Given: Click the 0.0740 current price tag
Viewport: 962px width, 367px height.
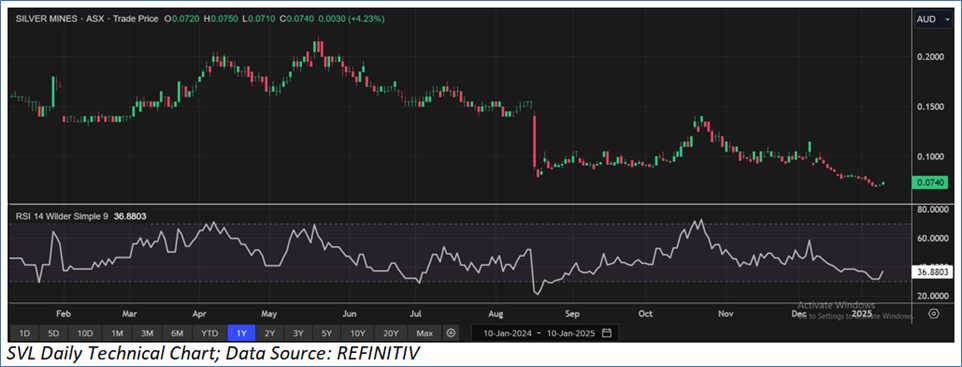Looking at the screenshot, I should [x=930, y=182].
